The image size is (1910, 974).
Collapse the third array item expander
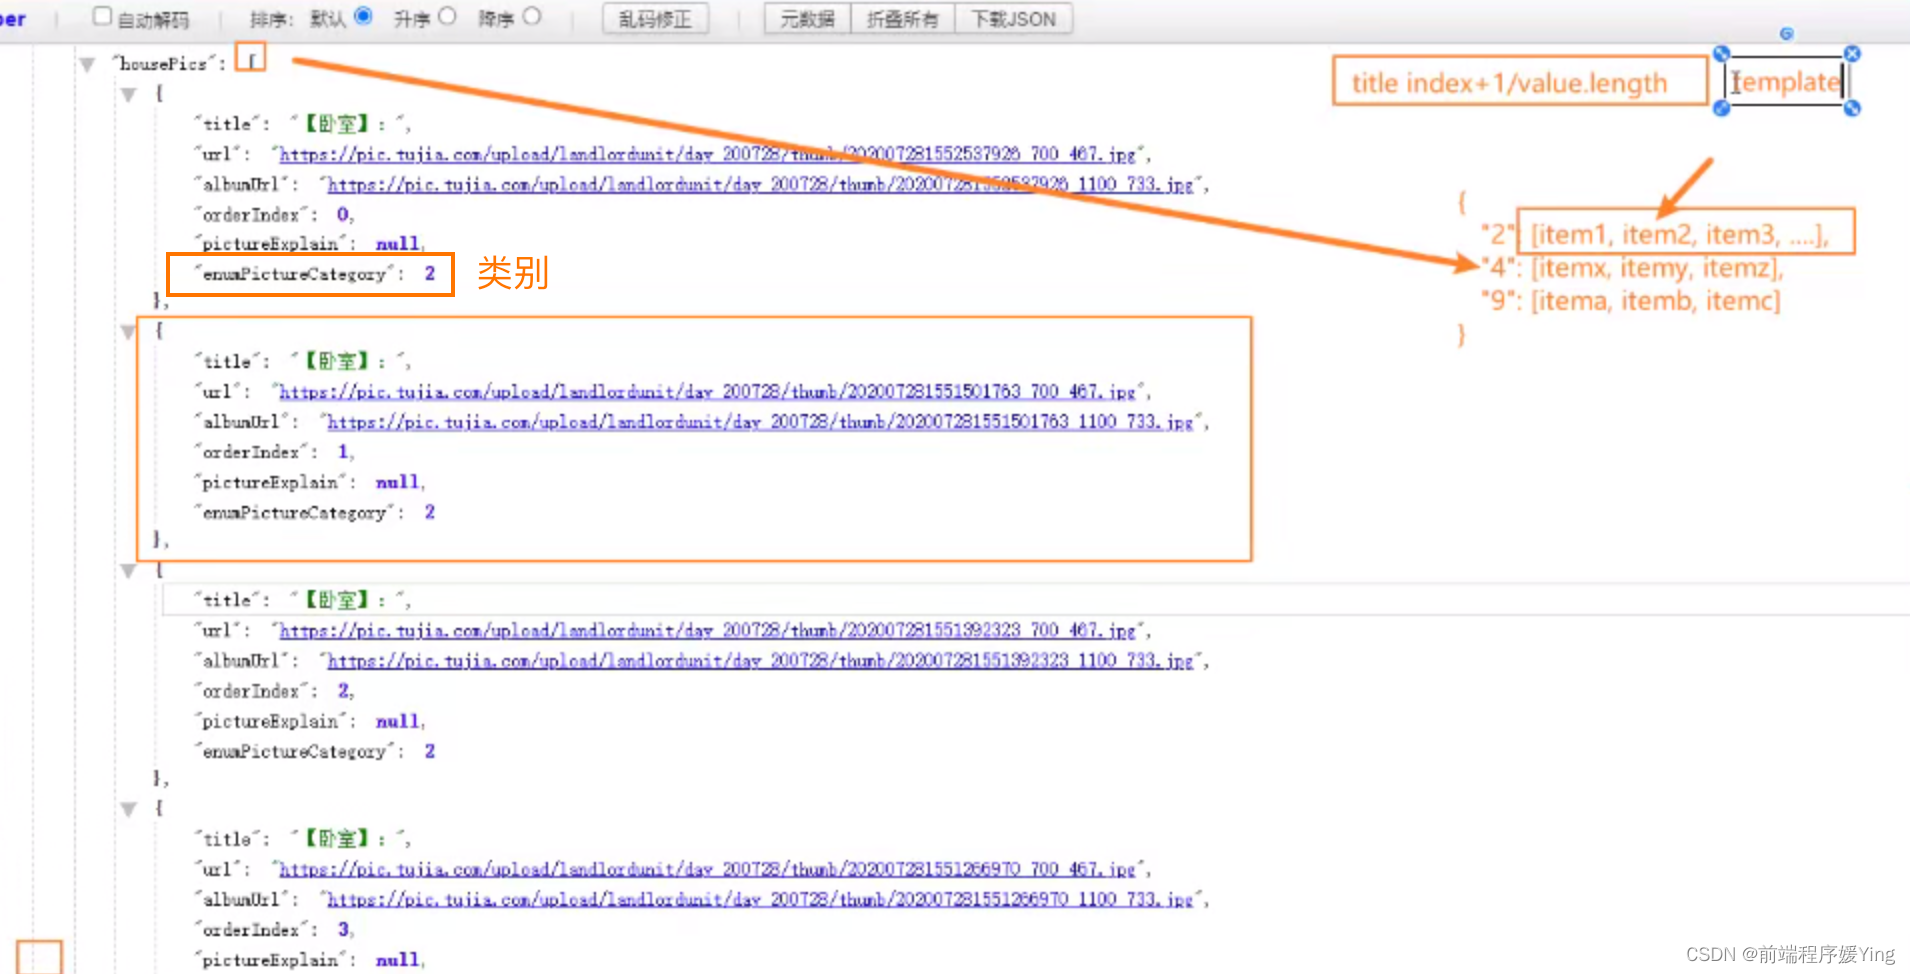(x=129, y=571)
